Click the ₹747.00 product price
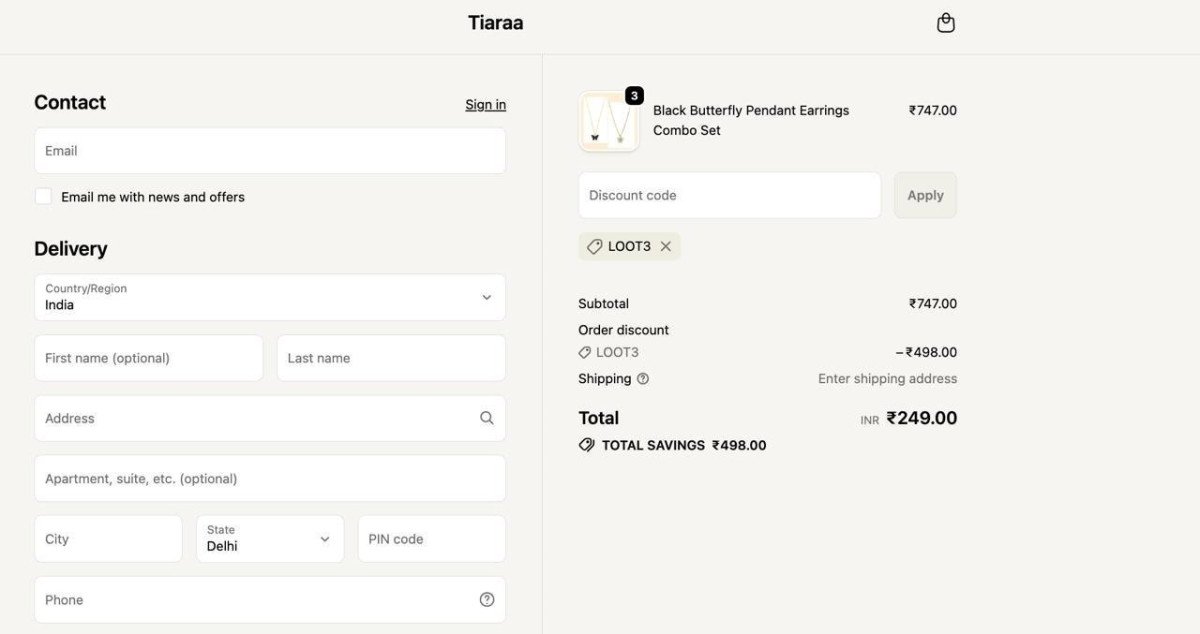1200x634 pixels. point(933,110)
